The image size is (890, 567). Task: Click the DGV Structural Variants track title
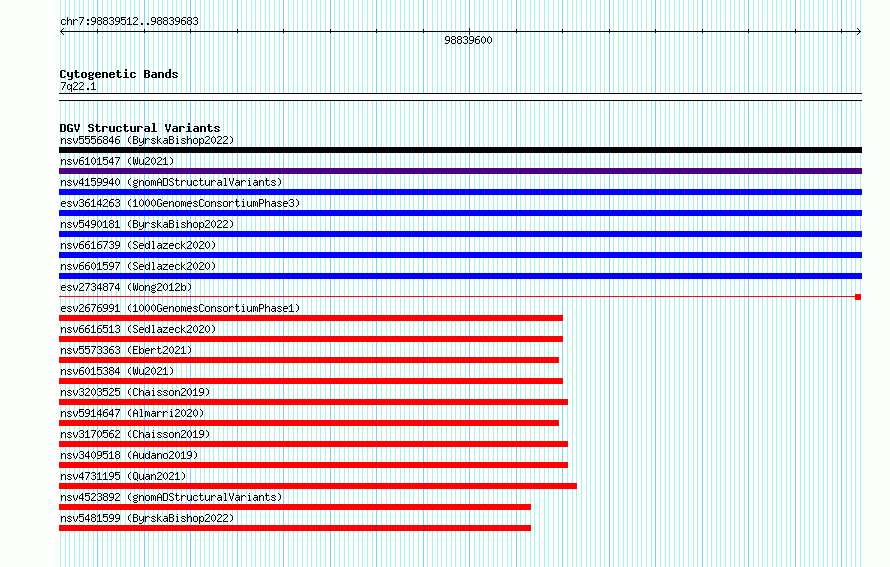click(x=140, y=128)
